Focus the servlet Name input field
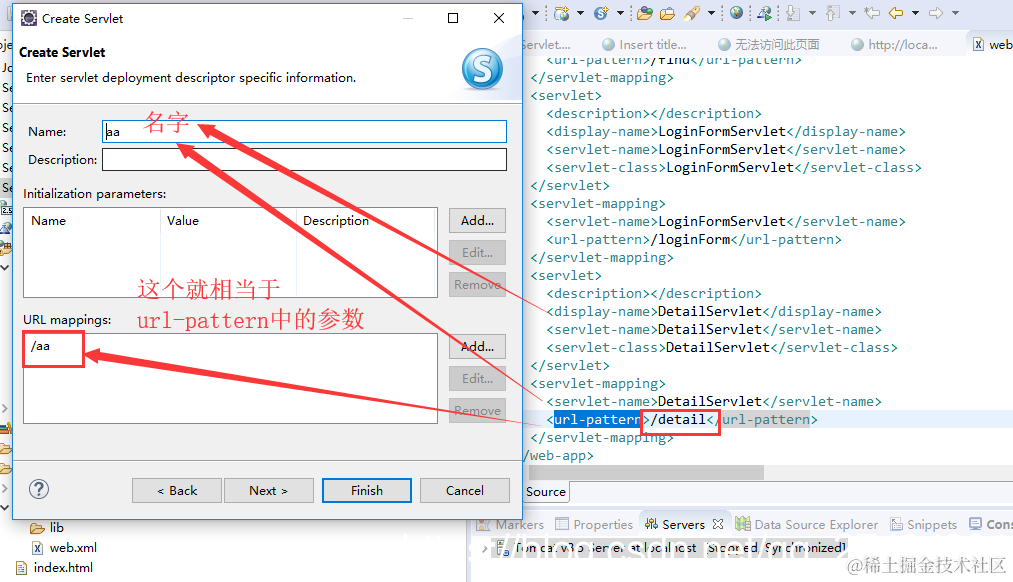Image resolution: width=1013 pixels, height=582 pixels. (304, 132)
